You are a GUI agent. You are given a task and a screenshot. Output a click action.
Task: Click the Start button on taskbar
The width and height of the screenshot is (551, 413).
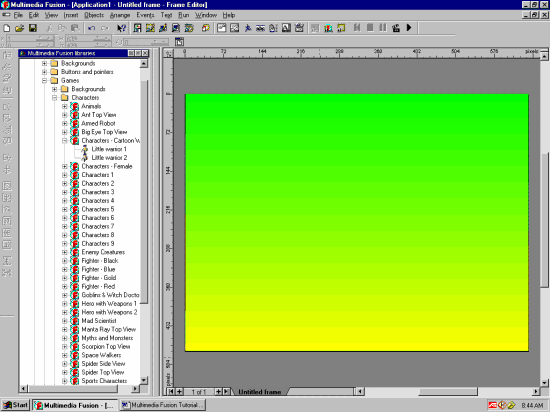tap(15, 405)
